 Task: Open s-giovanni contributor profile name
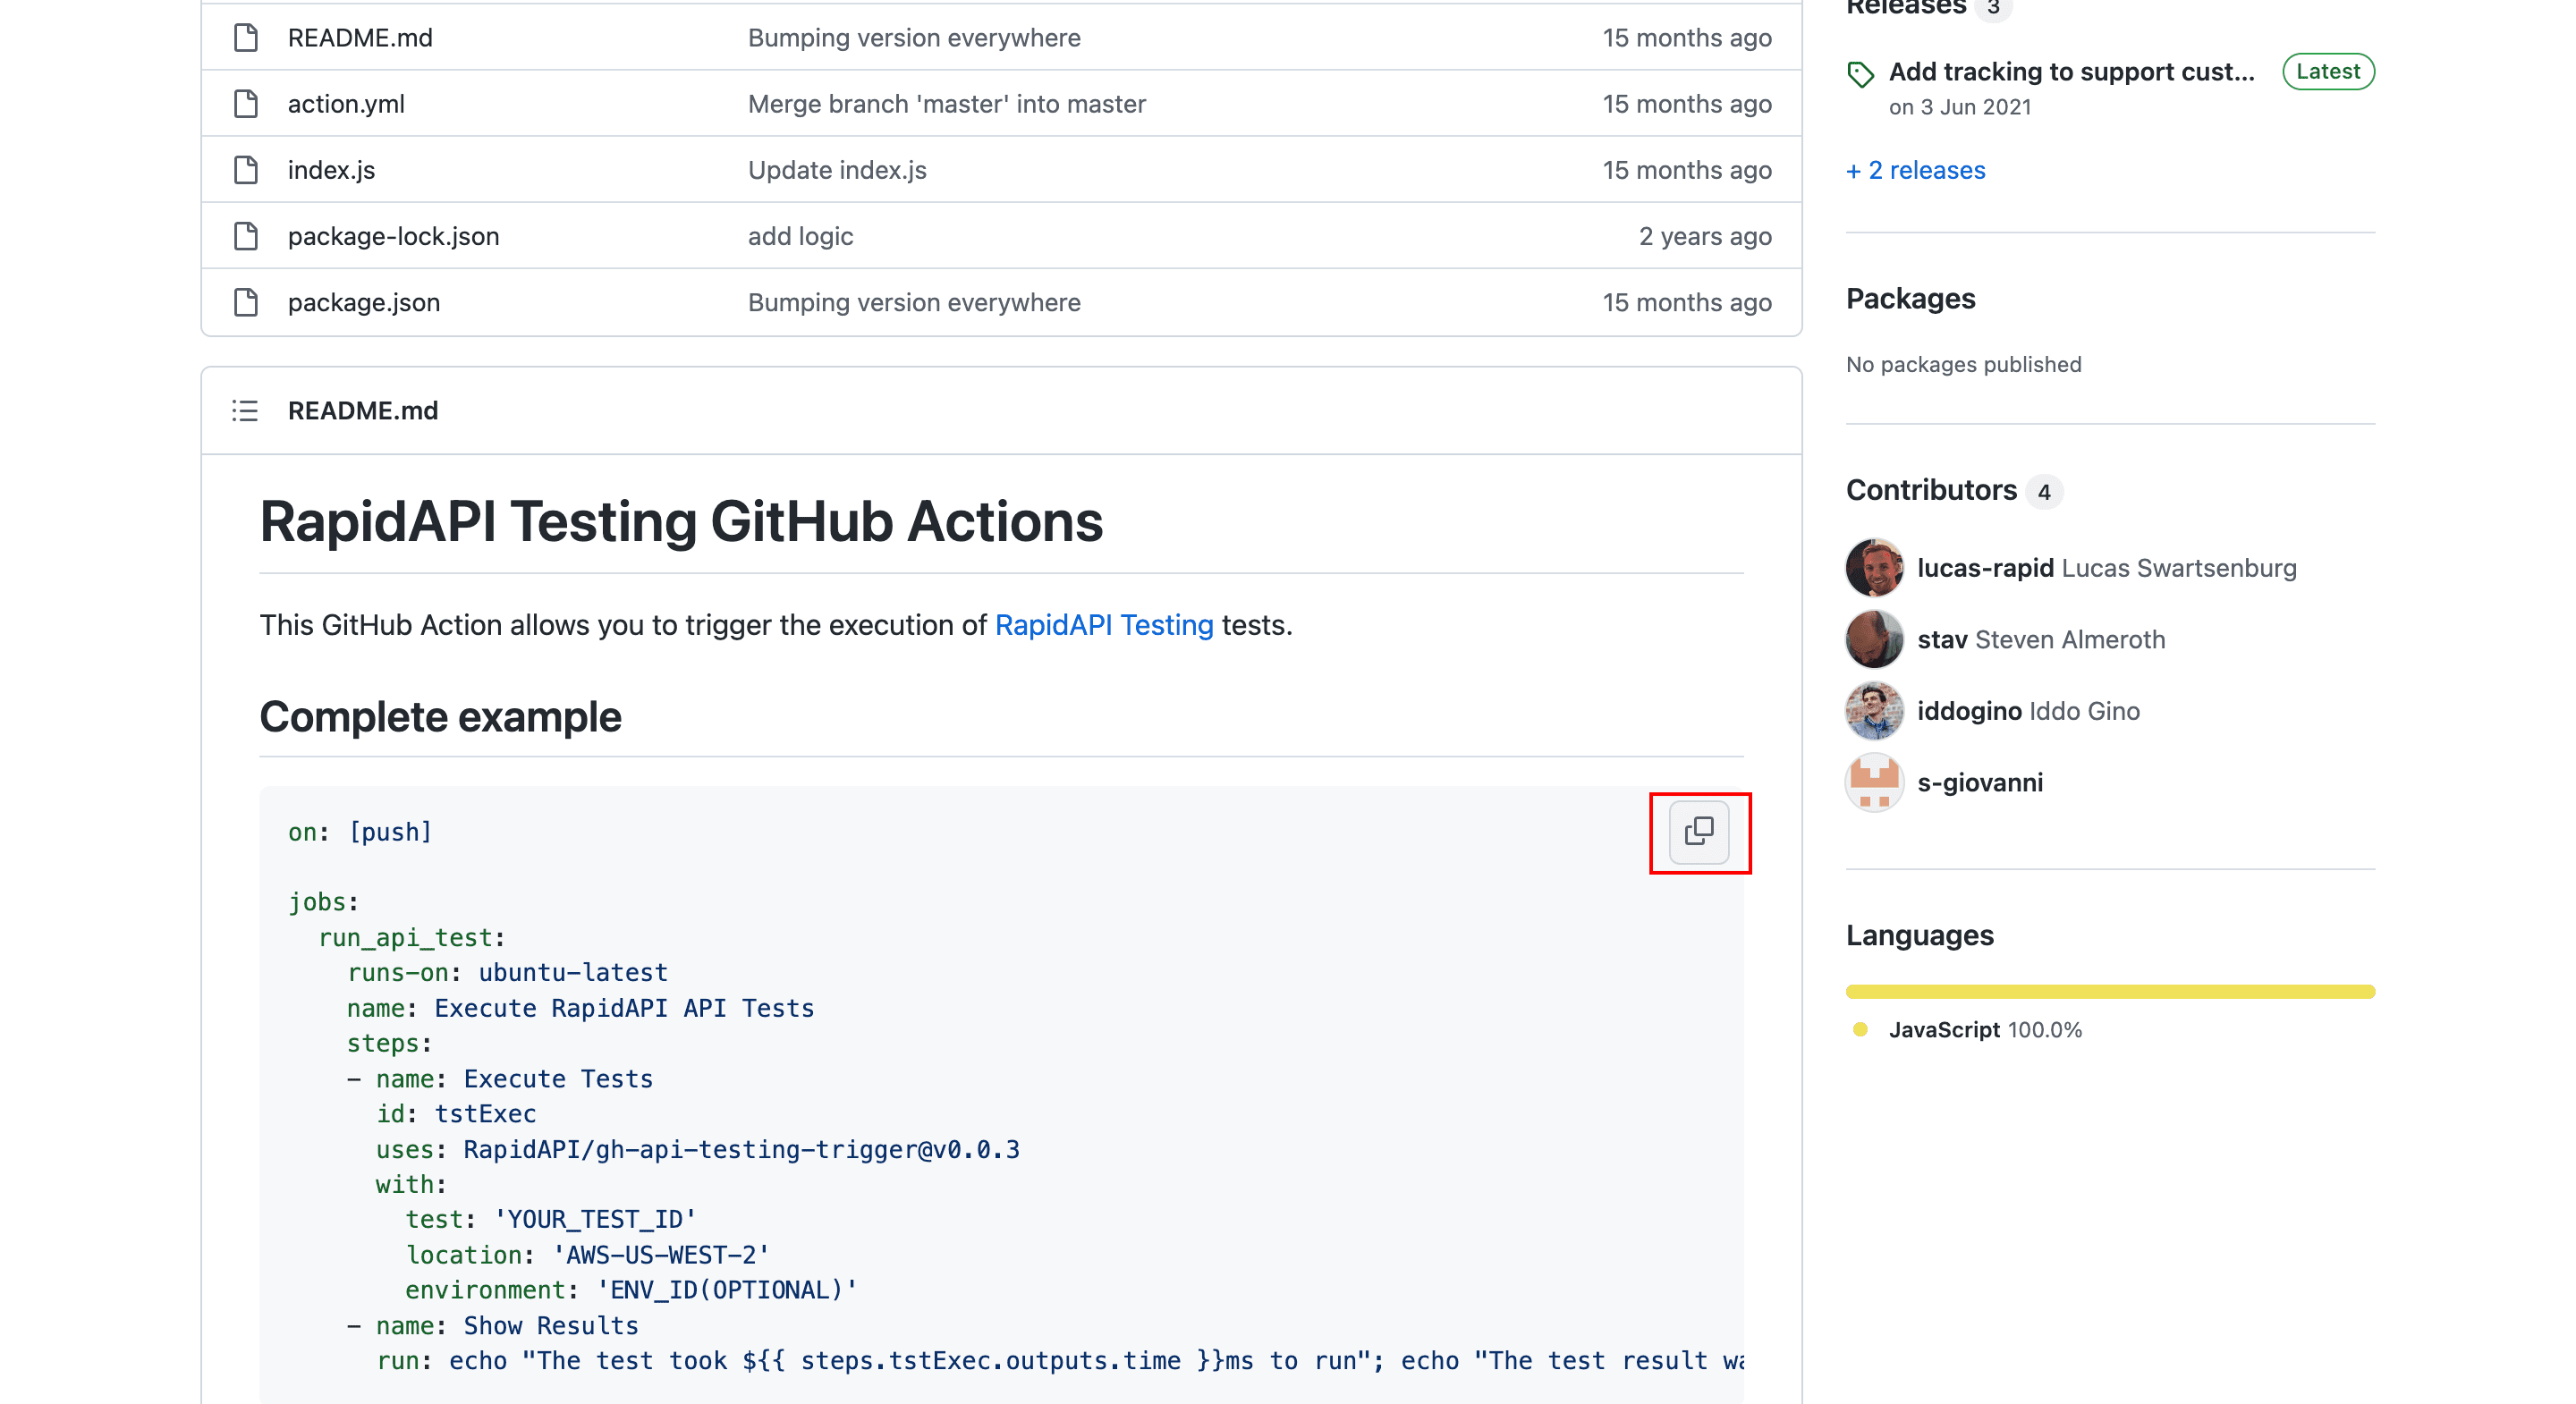tap(1980, 783)
